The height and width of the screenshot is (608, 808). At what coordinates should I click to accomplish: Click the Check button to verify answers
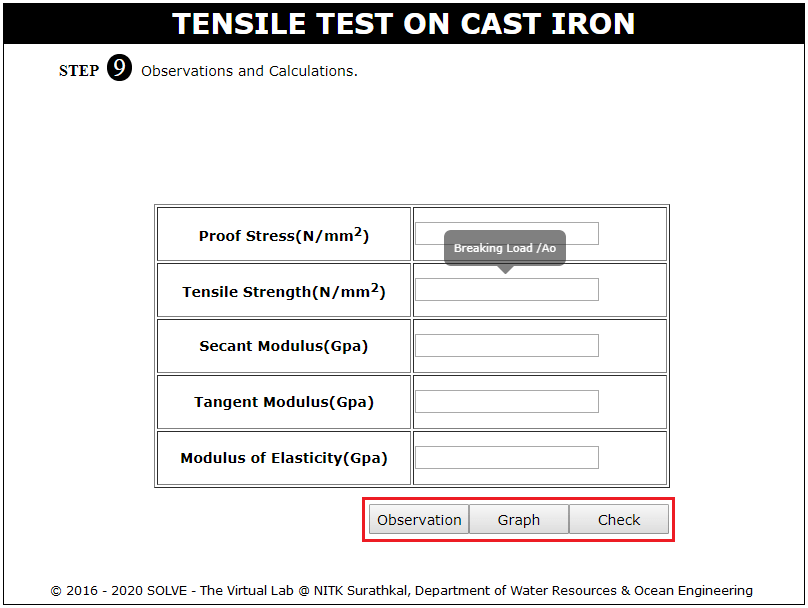coord(619,519)
